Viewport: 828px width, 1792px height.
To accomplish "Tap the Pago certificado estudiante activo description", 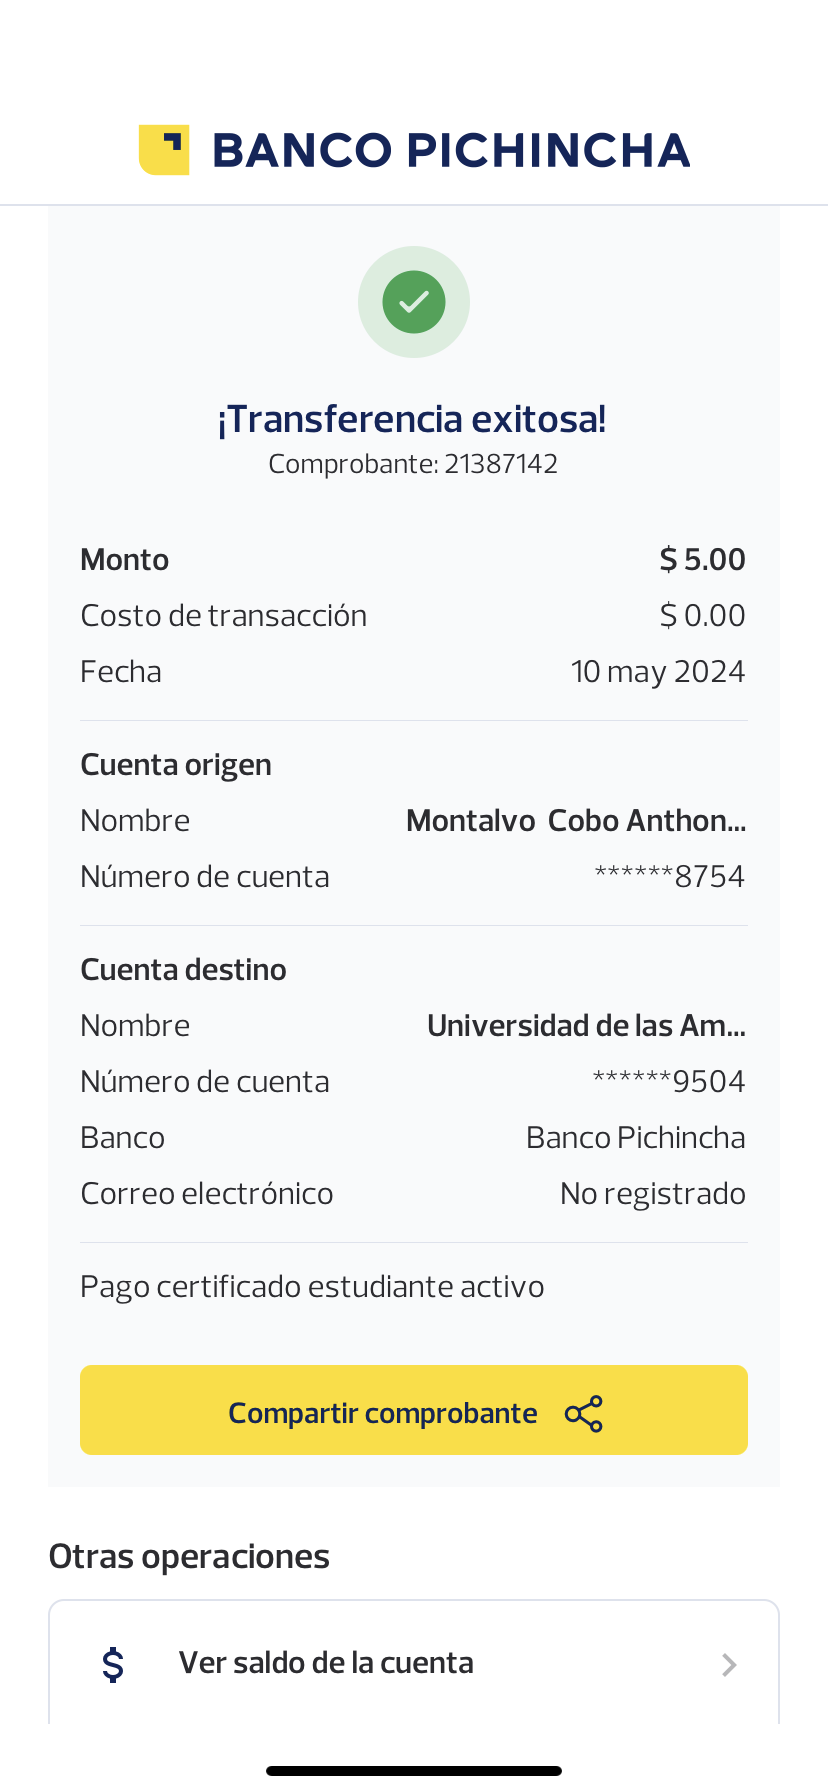I will pyautogui.click(x=312, y=1287).
